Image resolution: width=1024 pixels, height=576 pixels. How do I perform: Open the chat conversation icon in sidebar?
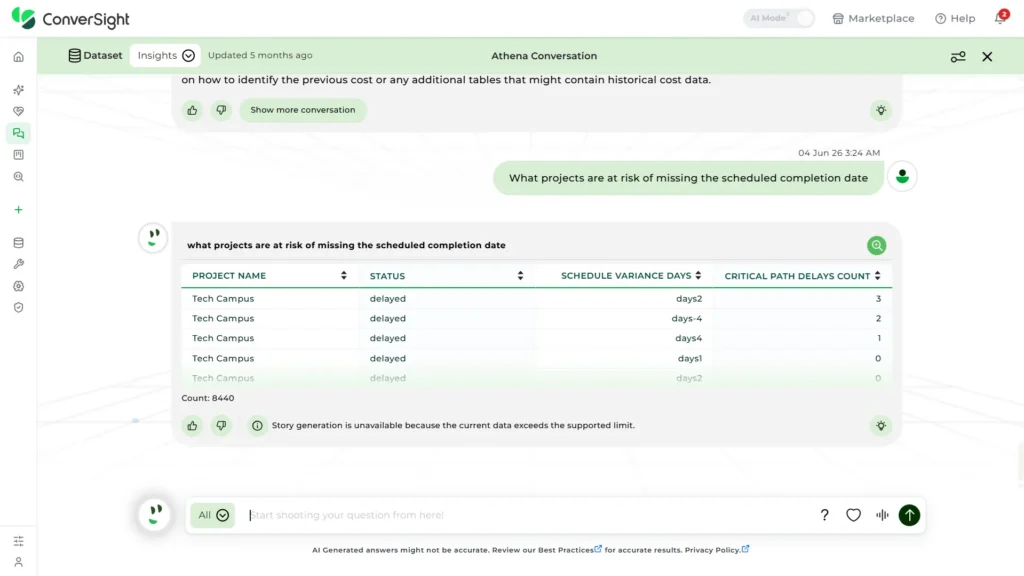(x=18, y=133)
